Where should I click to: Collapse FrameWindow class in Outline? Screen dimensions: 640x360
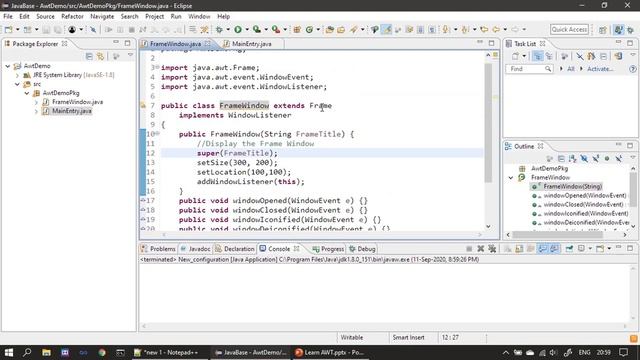[x=511, y=178]
